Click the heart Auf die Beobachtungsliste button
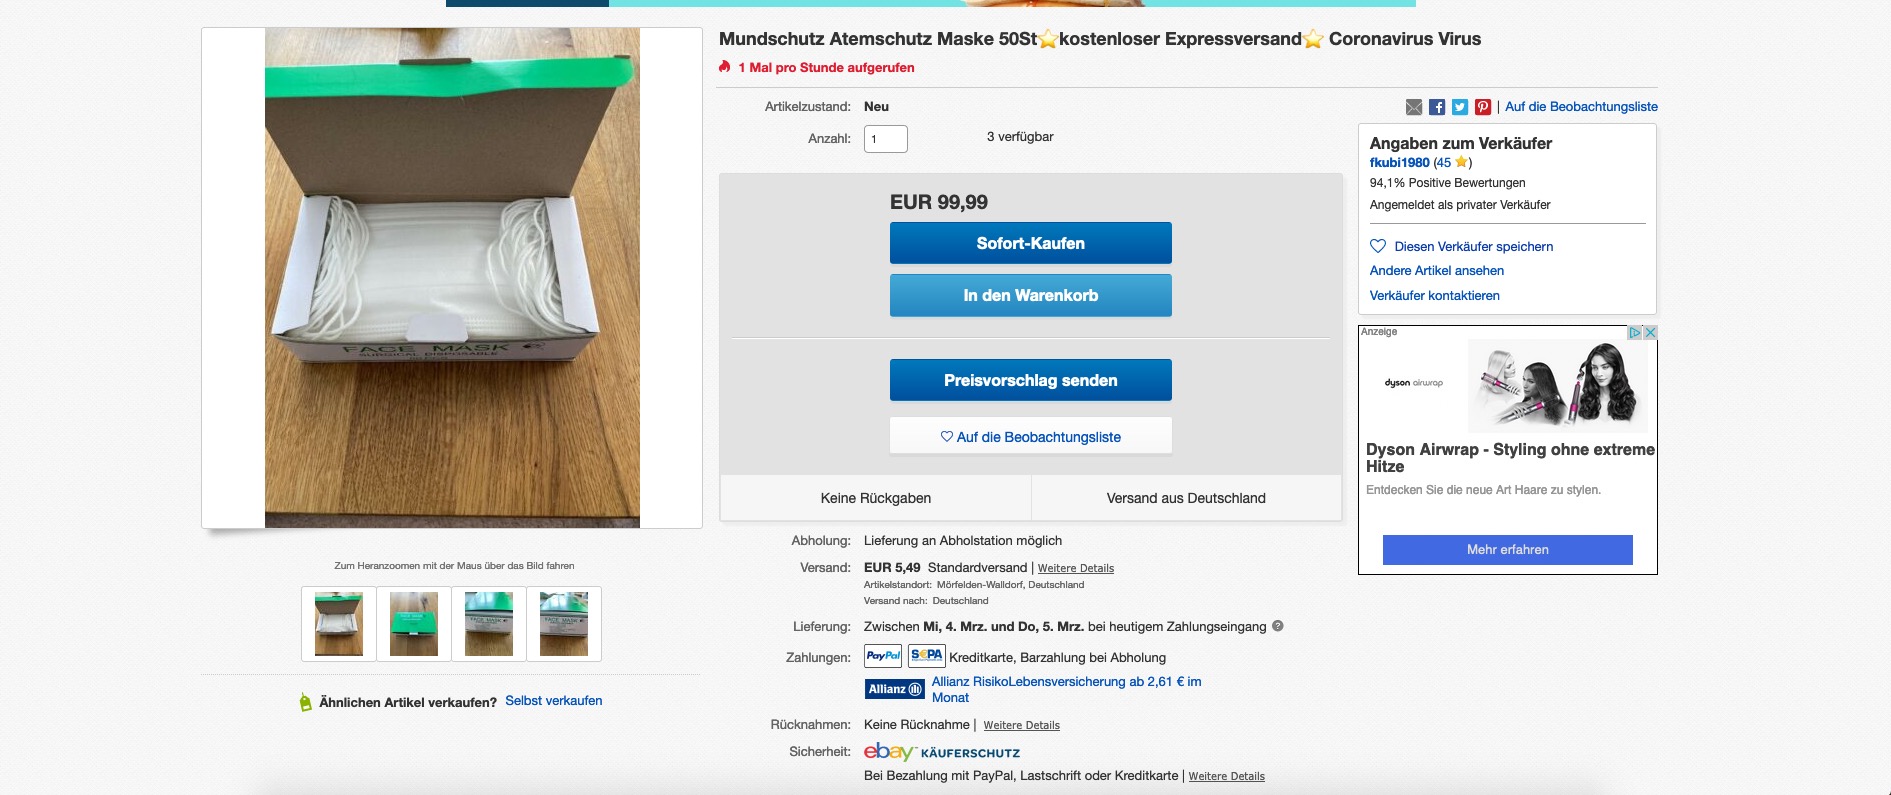 pyautogui.click(x=1030, y=437)
